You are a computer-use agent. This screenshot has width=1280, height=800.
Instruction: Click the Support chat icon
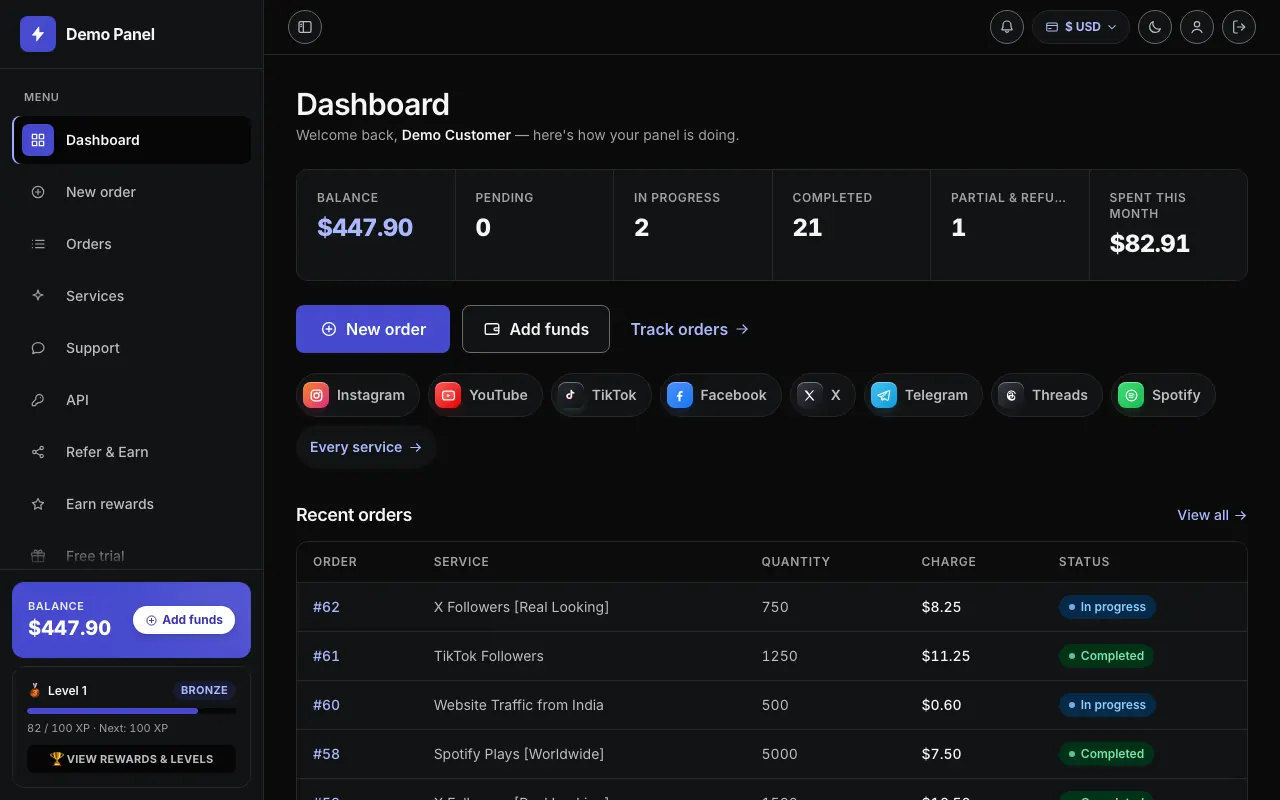(x=38, y=348)
